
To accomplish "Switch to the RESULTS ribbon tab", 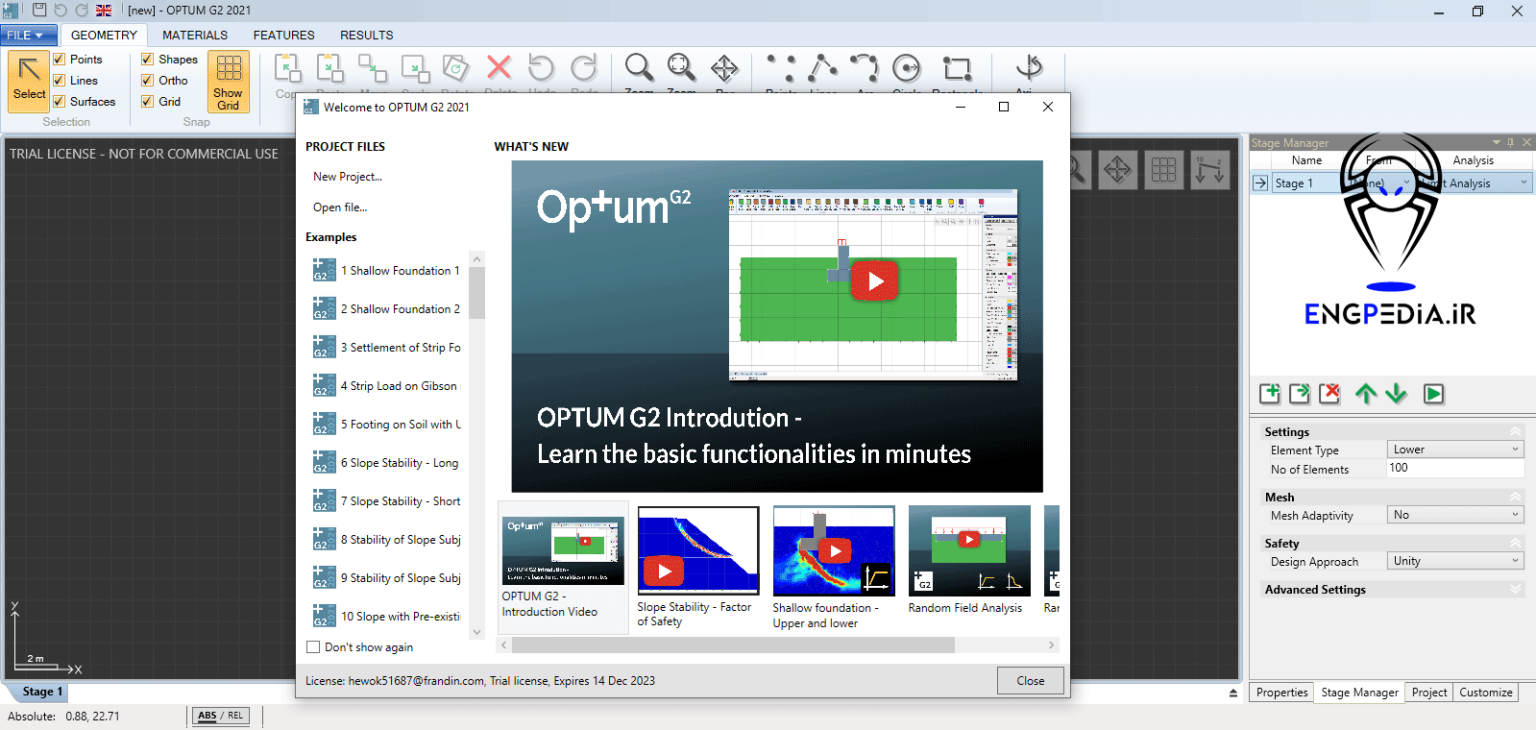I will pos(366,35).
